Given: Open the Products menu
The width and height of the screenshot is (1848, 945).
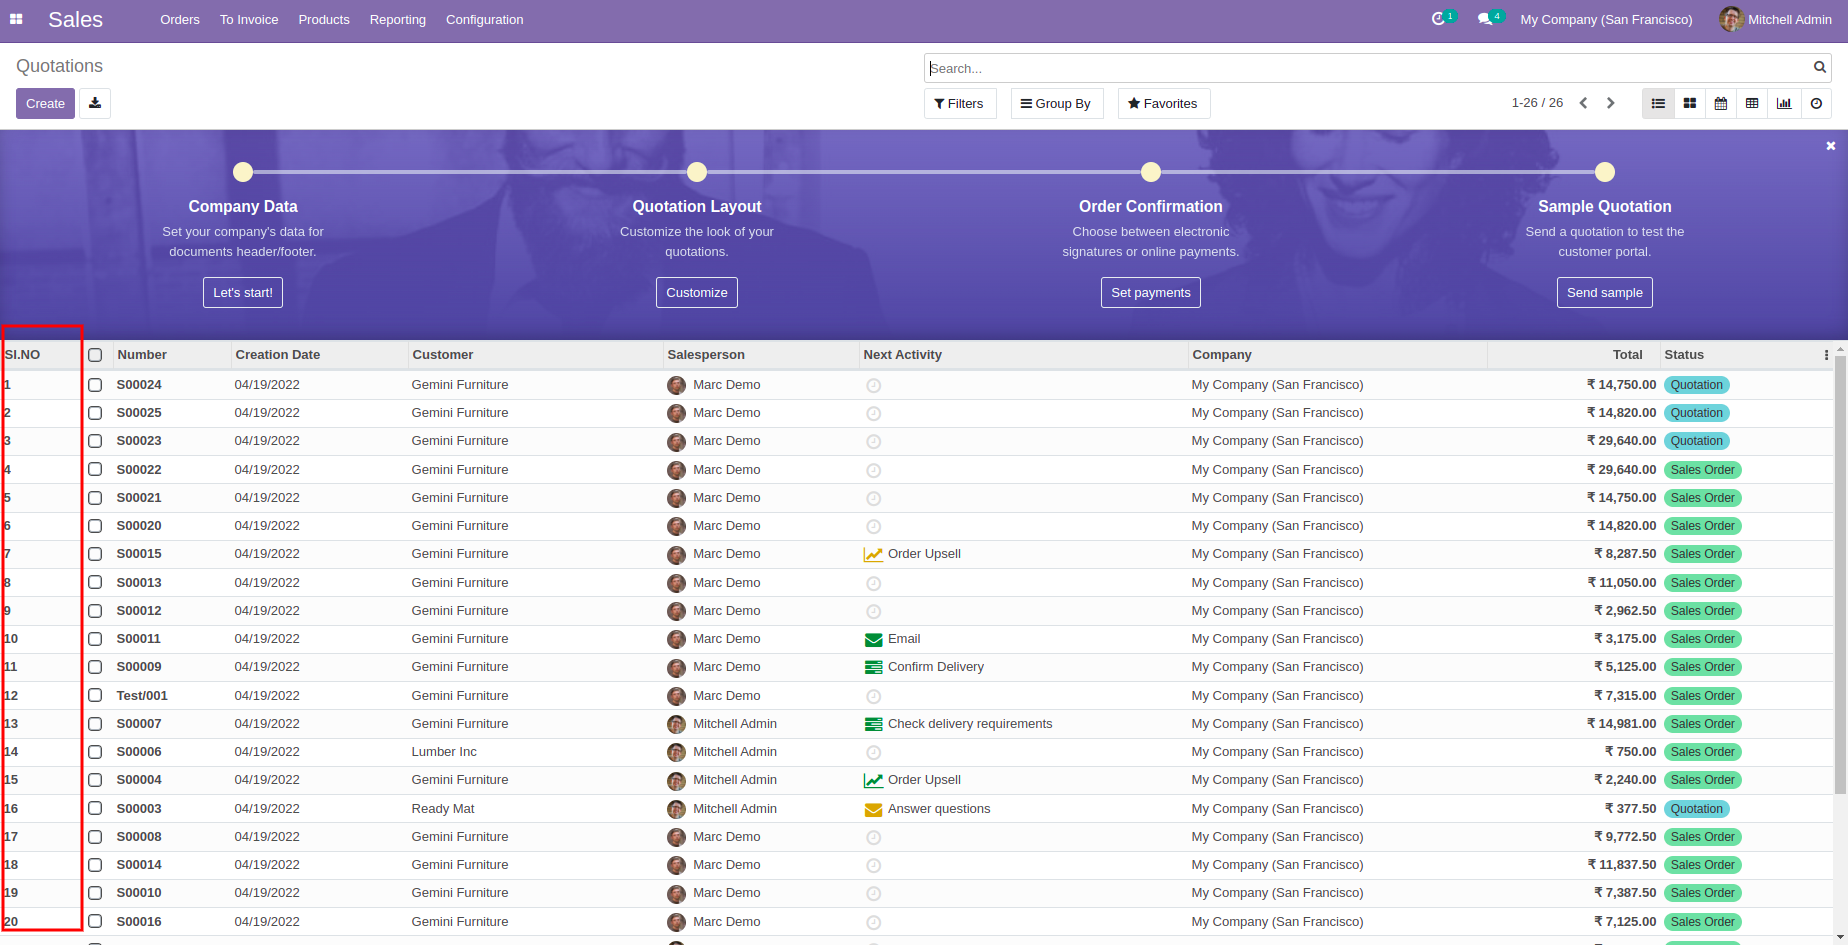Looking at the screenshot, I should point(324,19).
